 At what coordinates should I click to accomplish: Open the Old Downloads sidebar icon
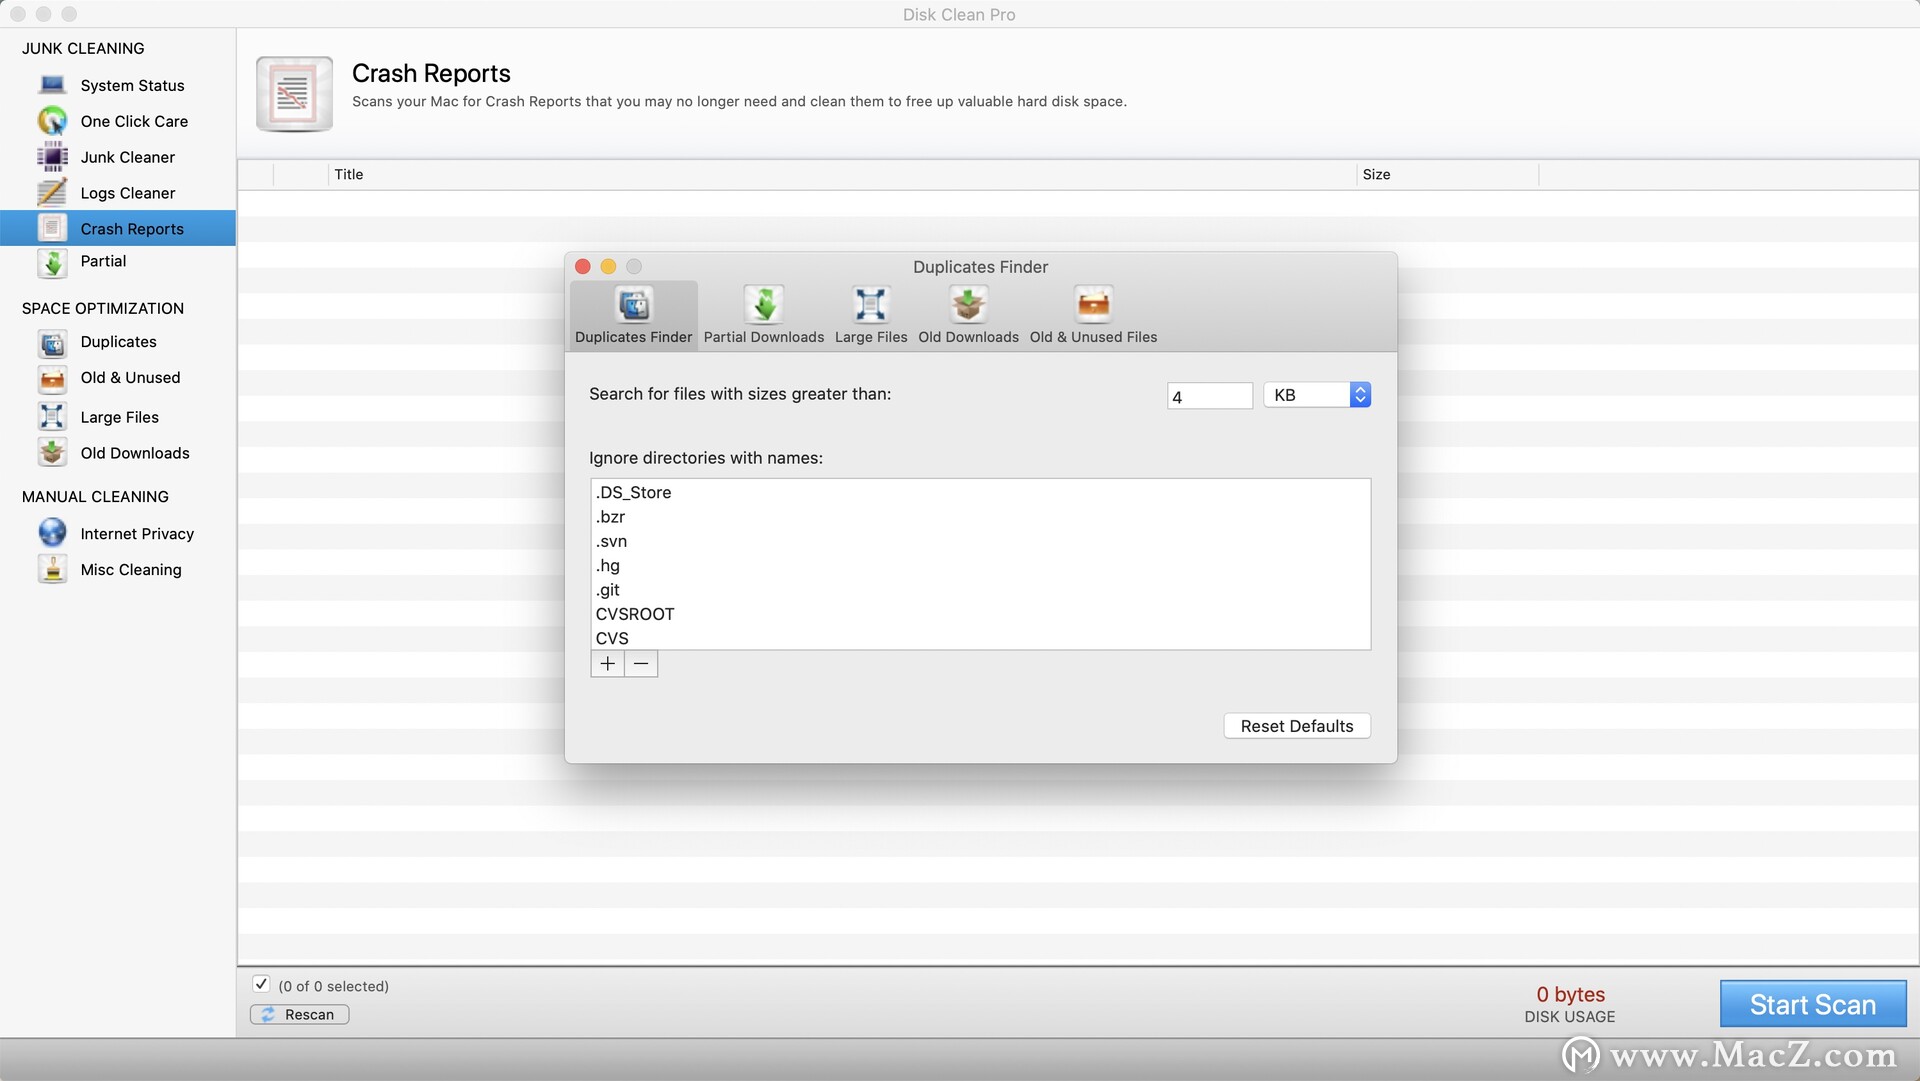coord(52,452)
